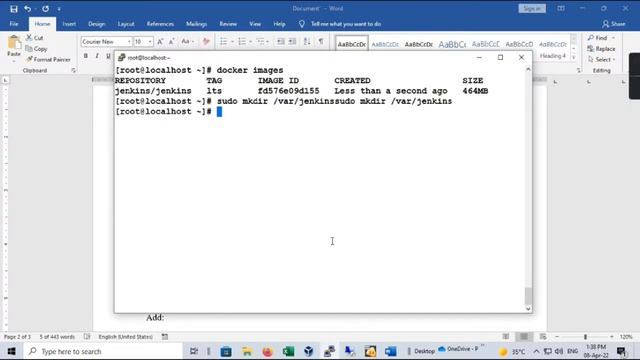Open the font size dropdown

[x=150, y=42]
